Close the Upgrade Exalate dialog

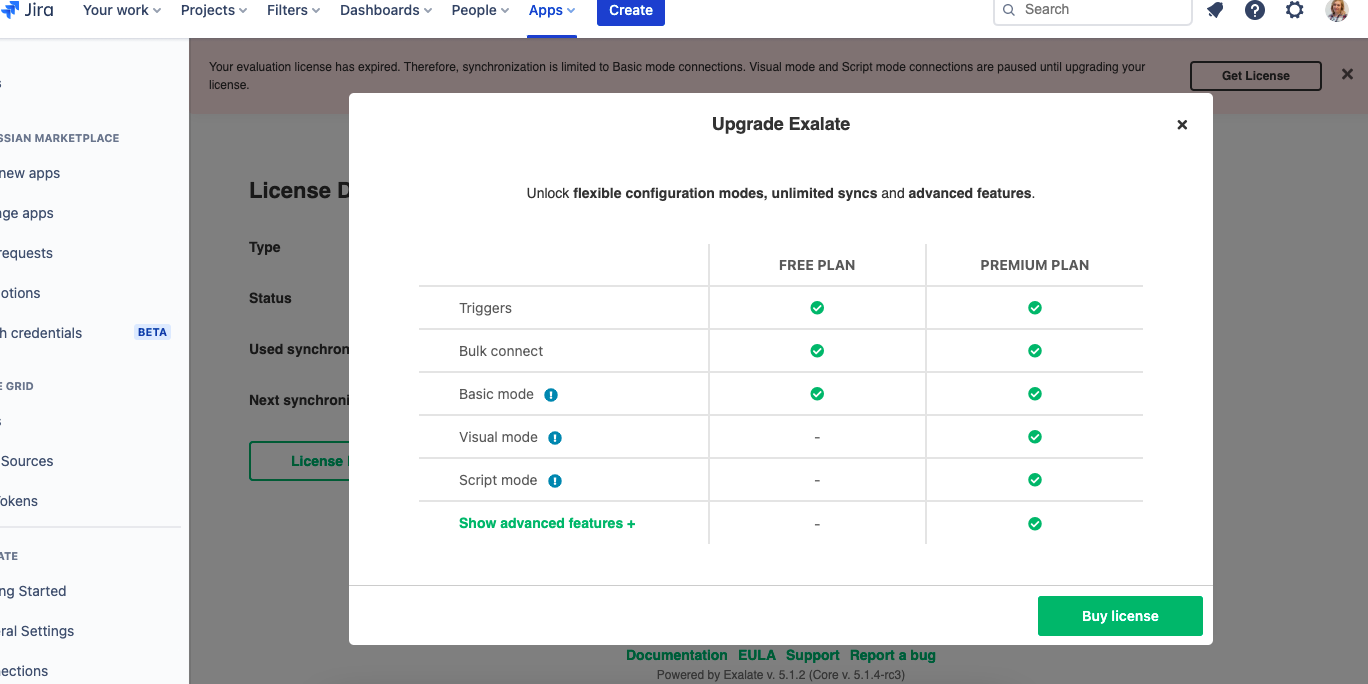1182,125
